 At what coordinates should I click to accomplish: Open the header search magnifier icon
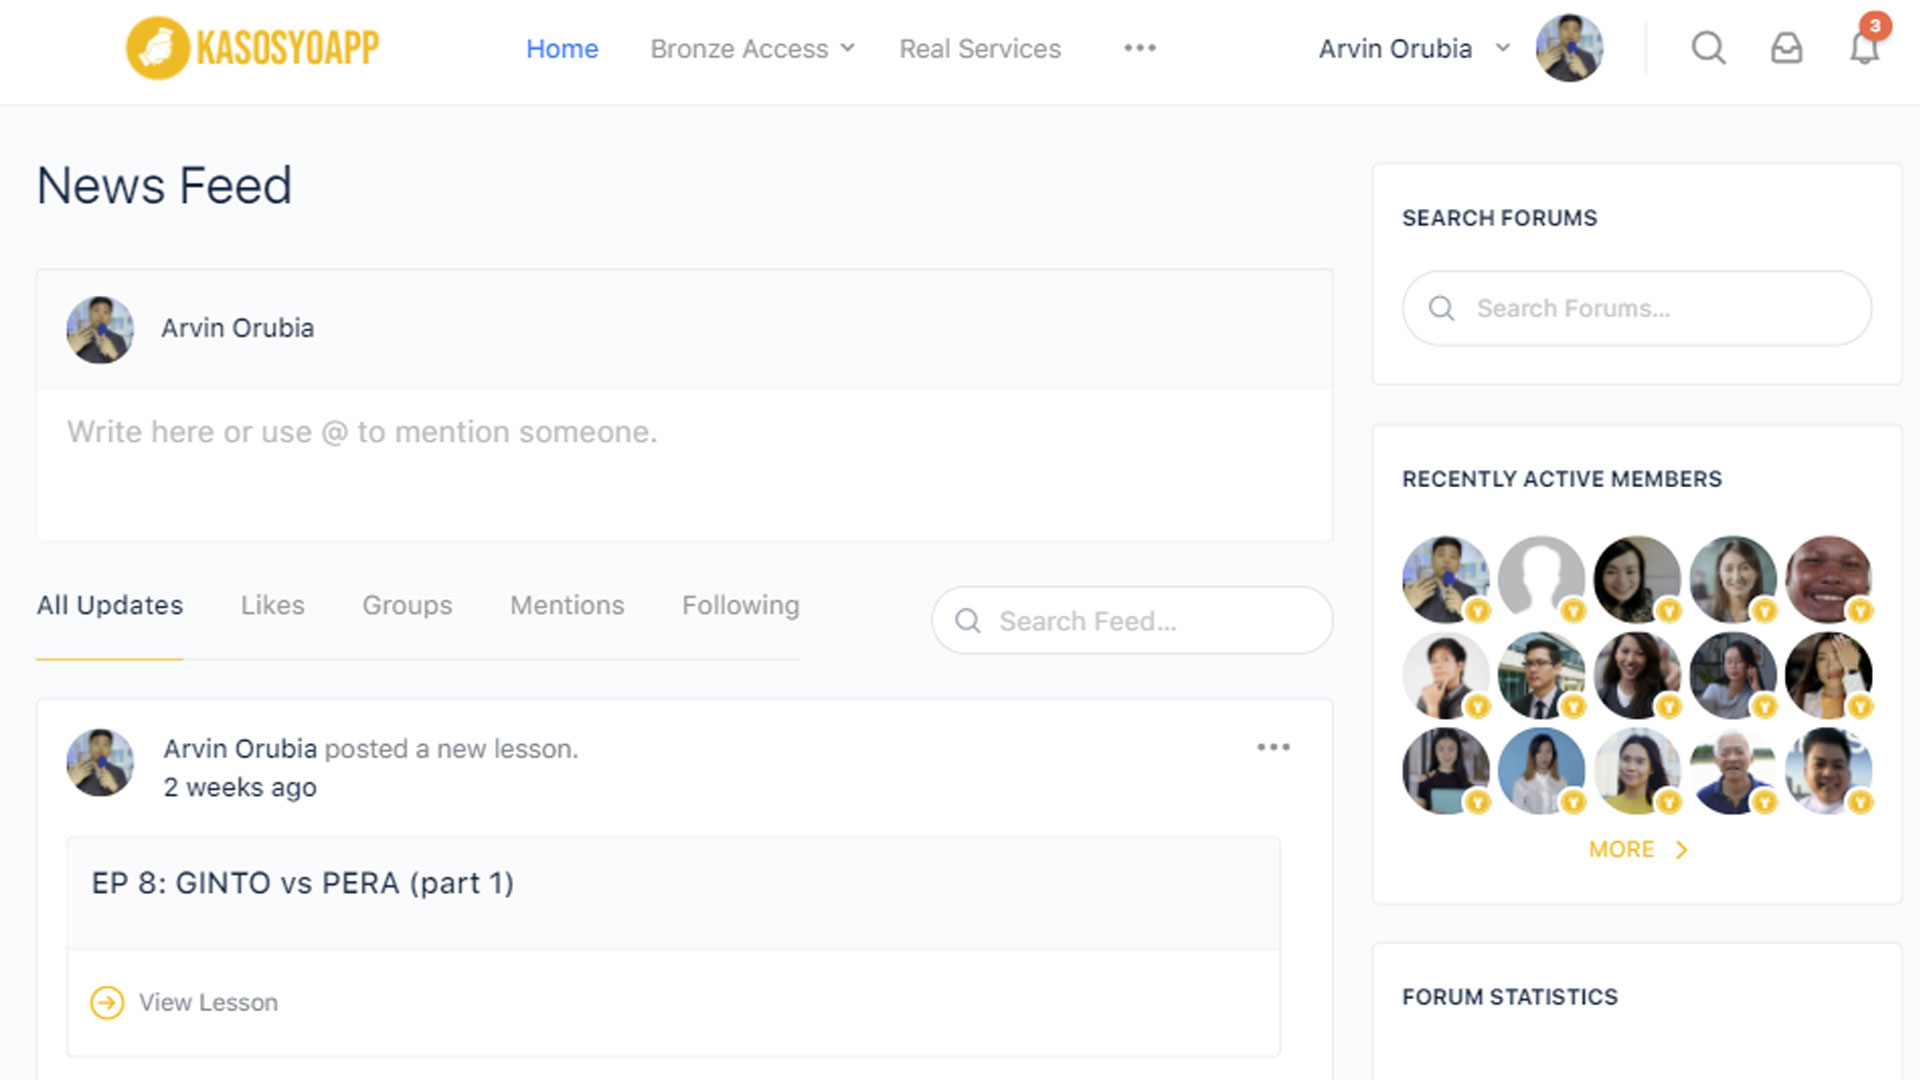(1708, 48)
